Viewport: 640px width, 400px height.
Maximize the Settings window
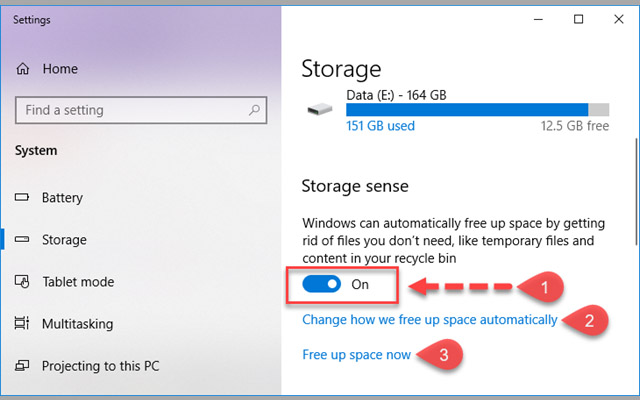(578, 19)
